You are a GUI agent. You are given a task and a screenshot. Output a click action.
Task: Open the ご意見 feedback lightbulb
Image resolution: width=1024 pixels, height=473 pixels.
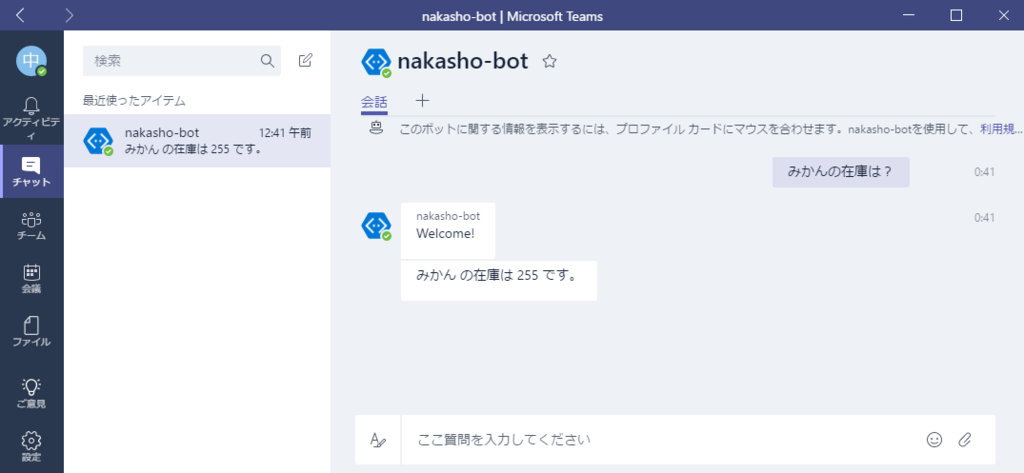(x=31, y=393)
